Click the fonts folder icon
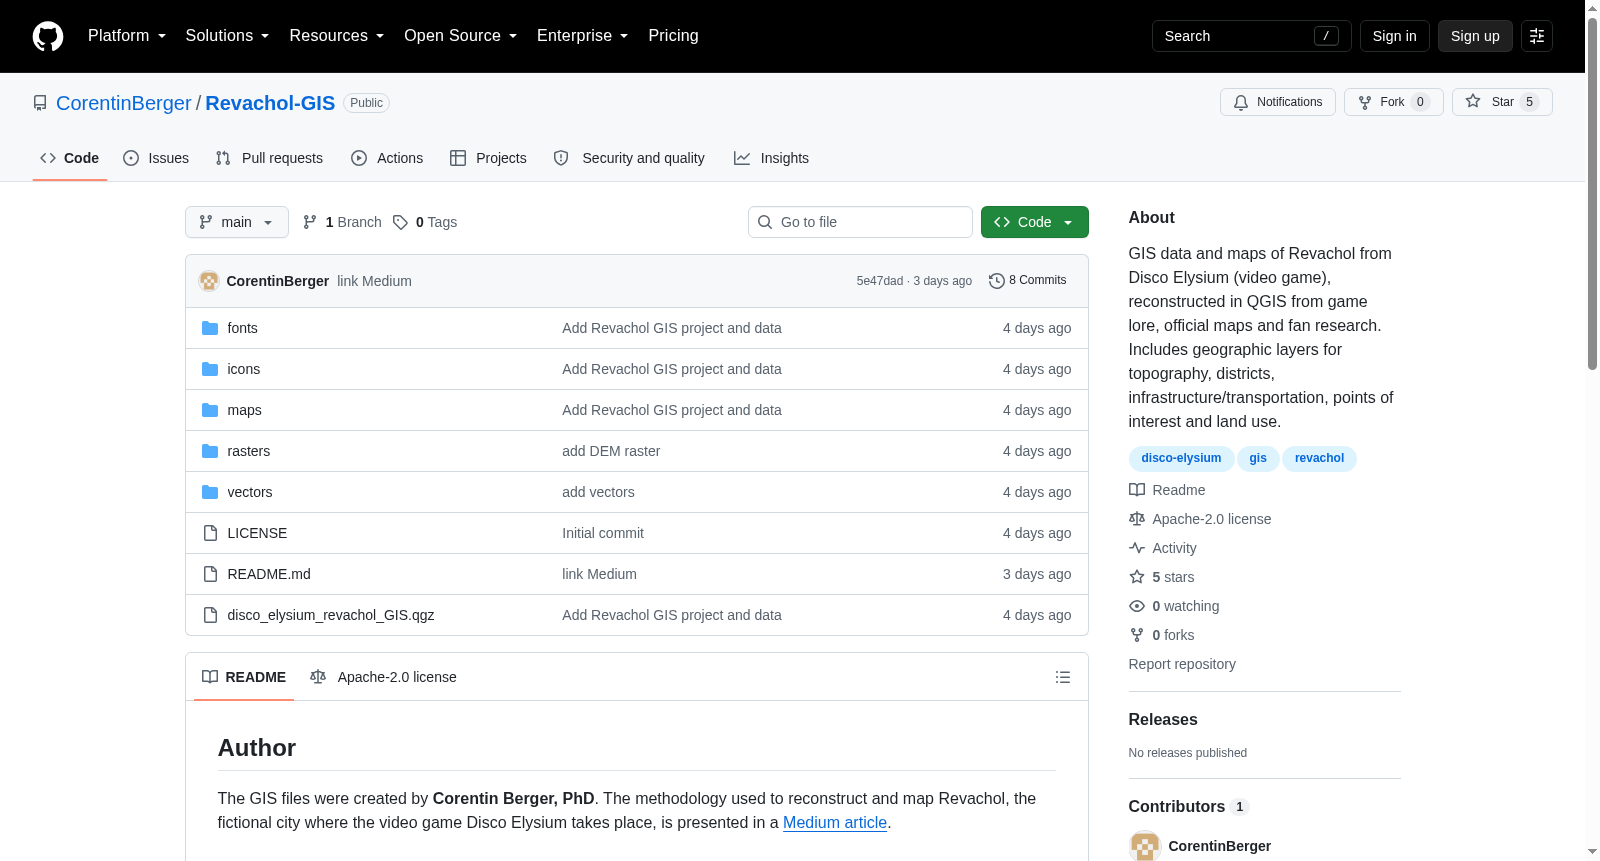The height and width of the screenshot is (861, 1600). tap(210, 328)
